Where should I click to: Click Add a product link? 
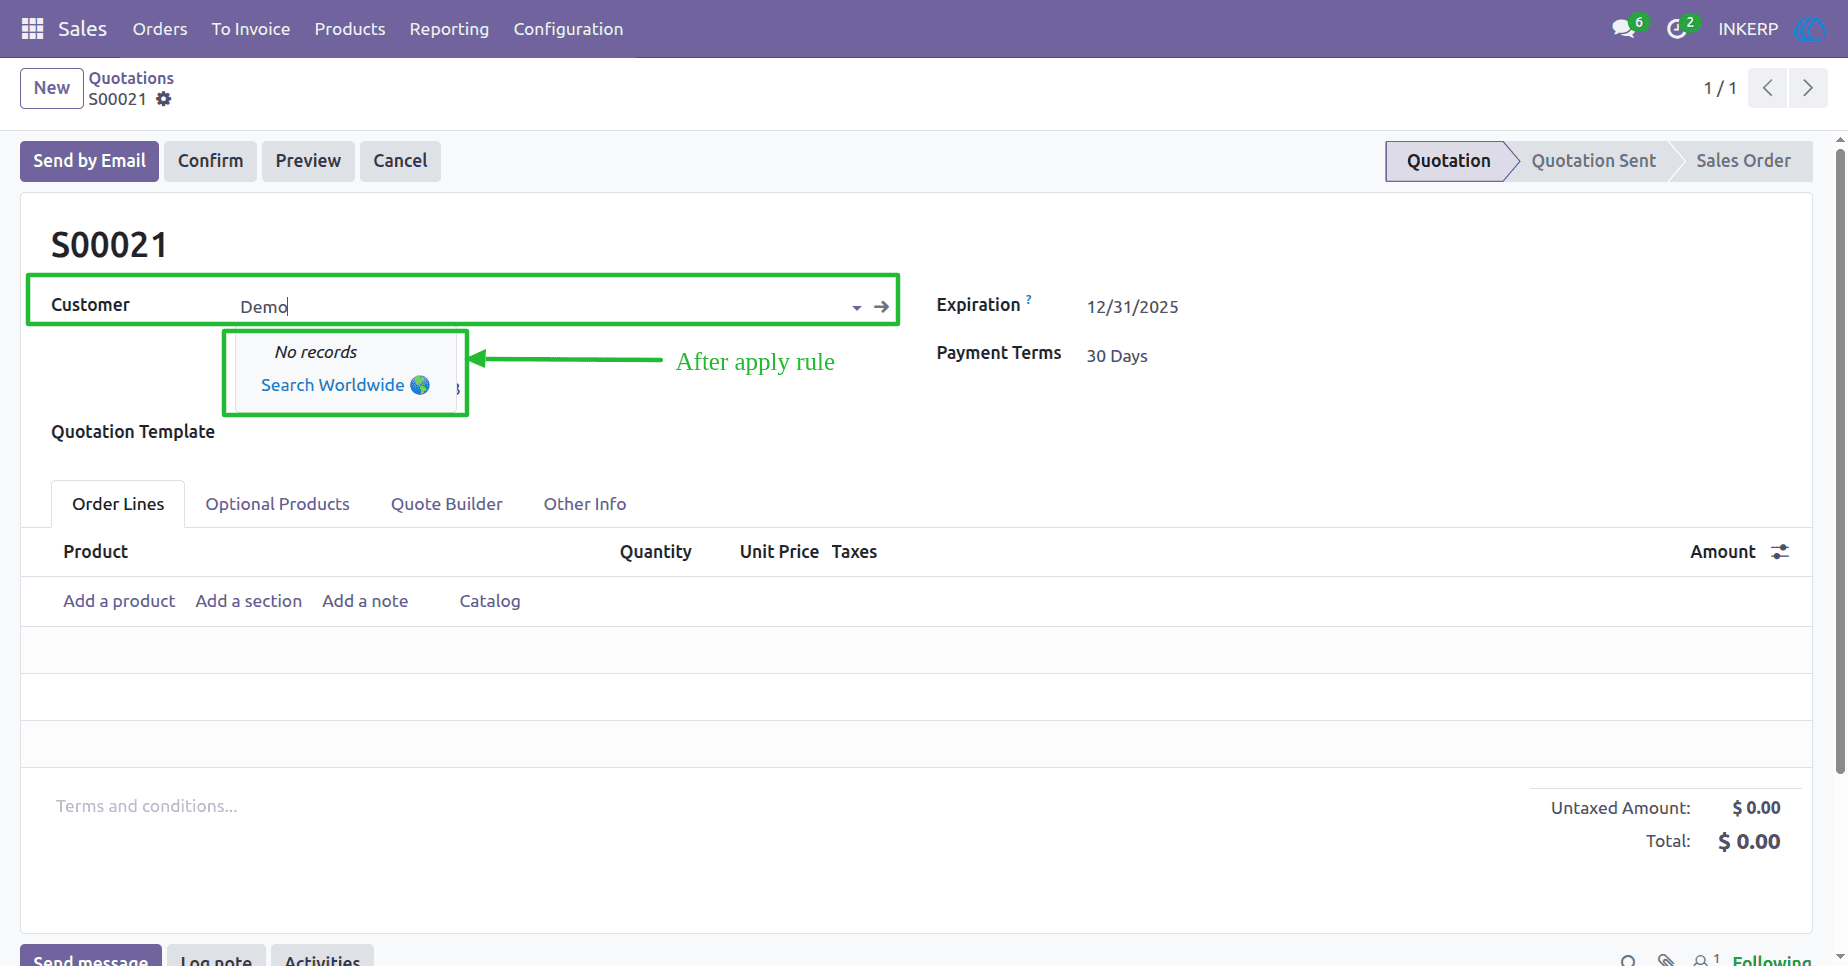119,601
